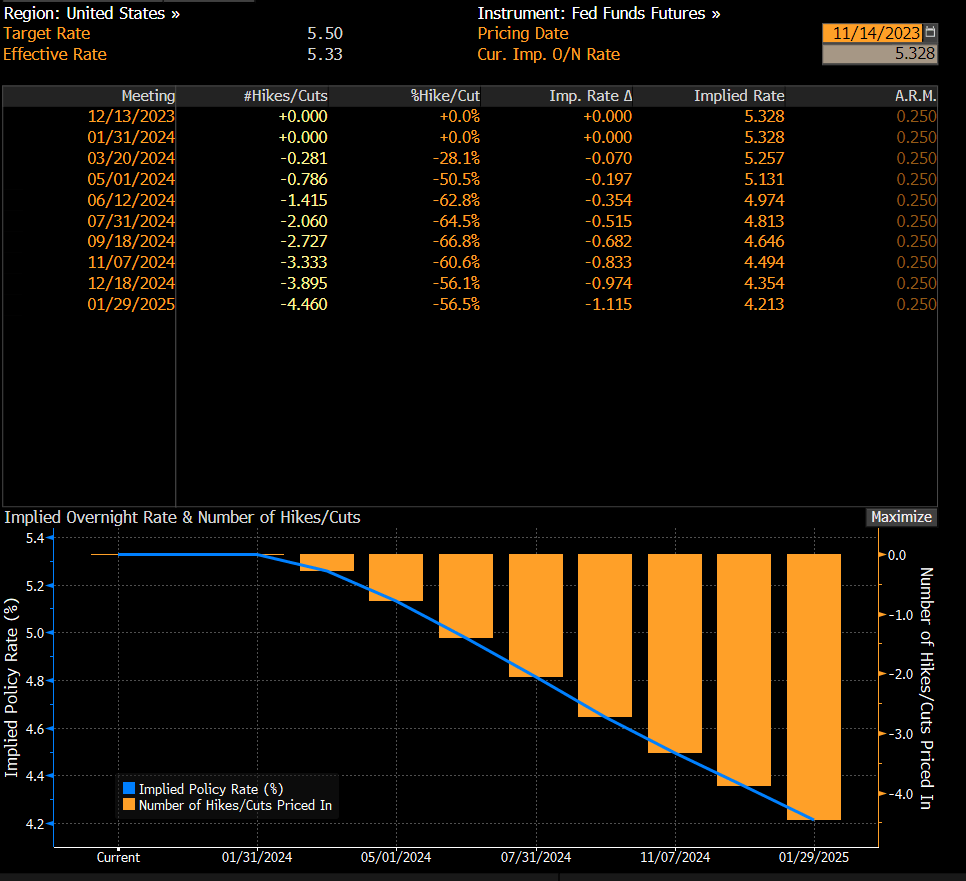Open the calendar icon beside Pricing Date

(931, 33)
